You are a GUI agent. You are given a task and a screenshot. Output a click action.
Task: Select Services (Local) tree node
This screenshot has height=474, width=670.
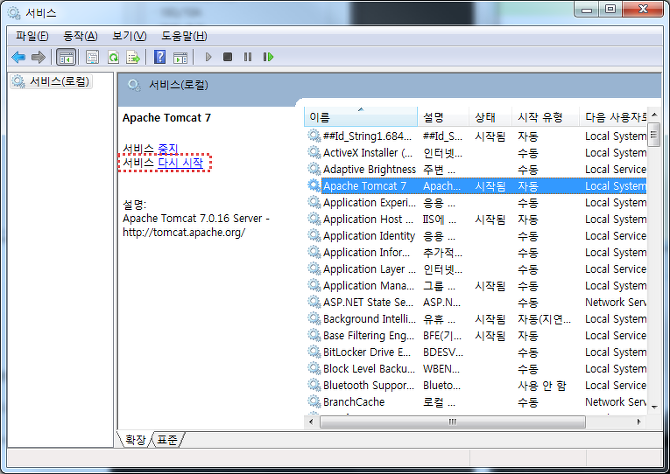tap(51, 81)
